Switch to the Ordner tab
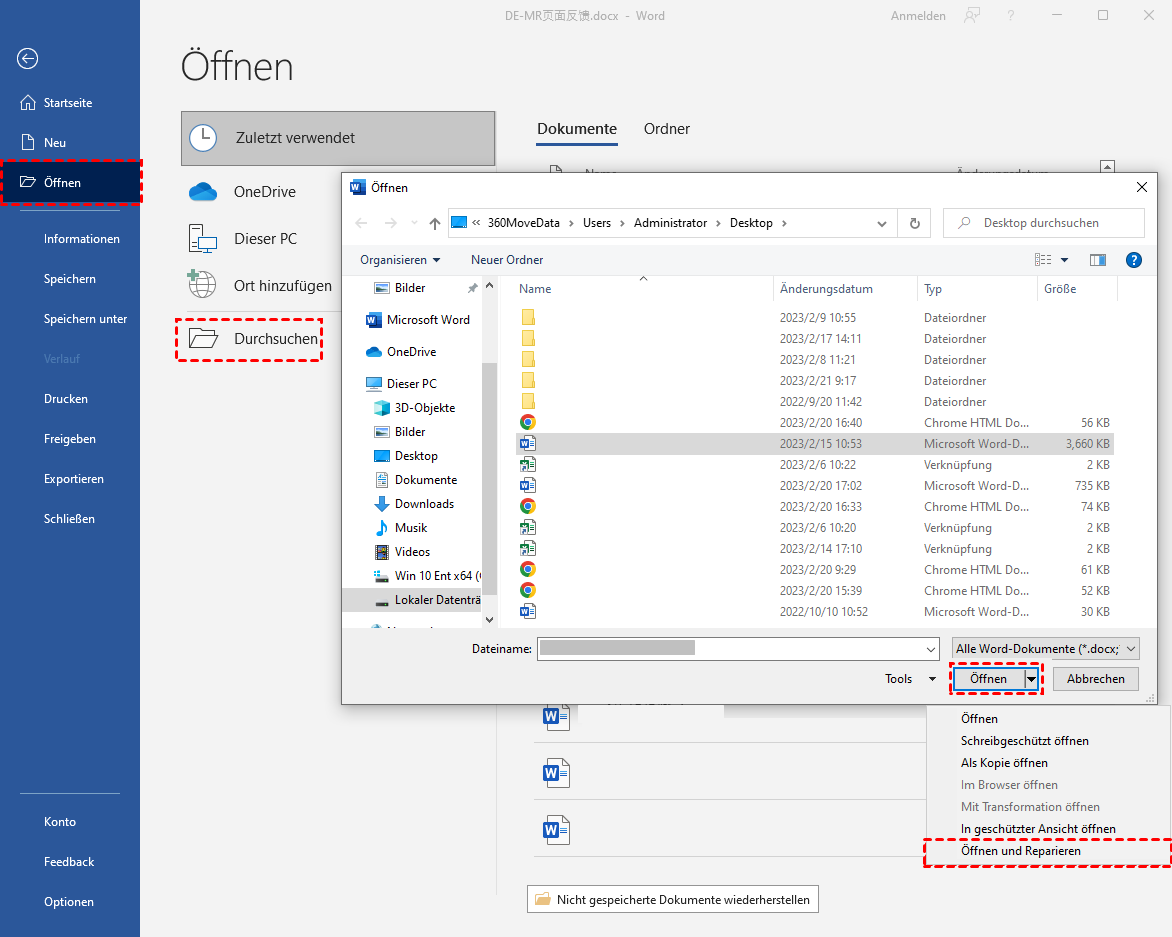 pyautogui.click(x=667, y=129)
